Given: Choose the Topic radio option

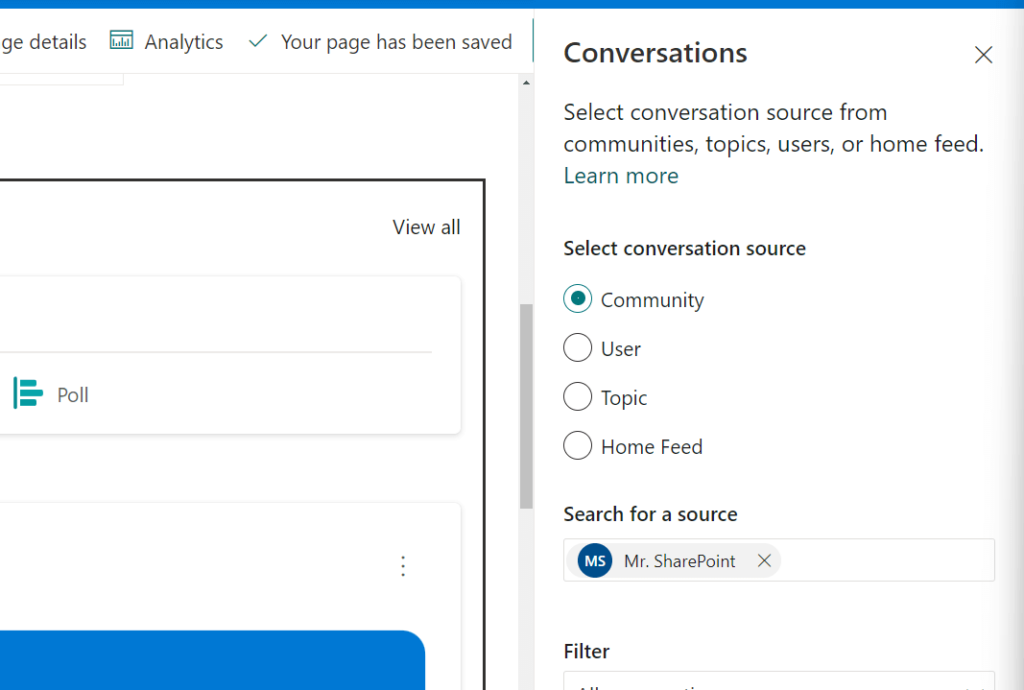Looking at the screenshot, I should pos(577,397).
